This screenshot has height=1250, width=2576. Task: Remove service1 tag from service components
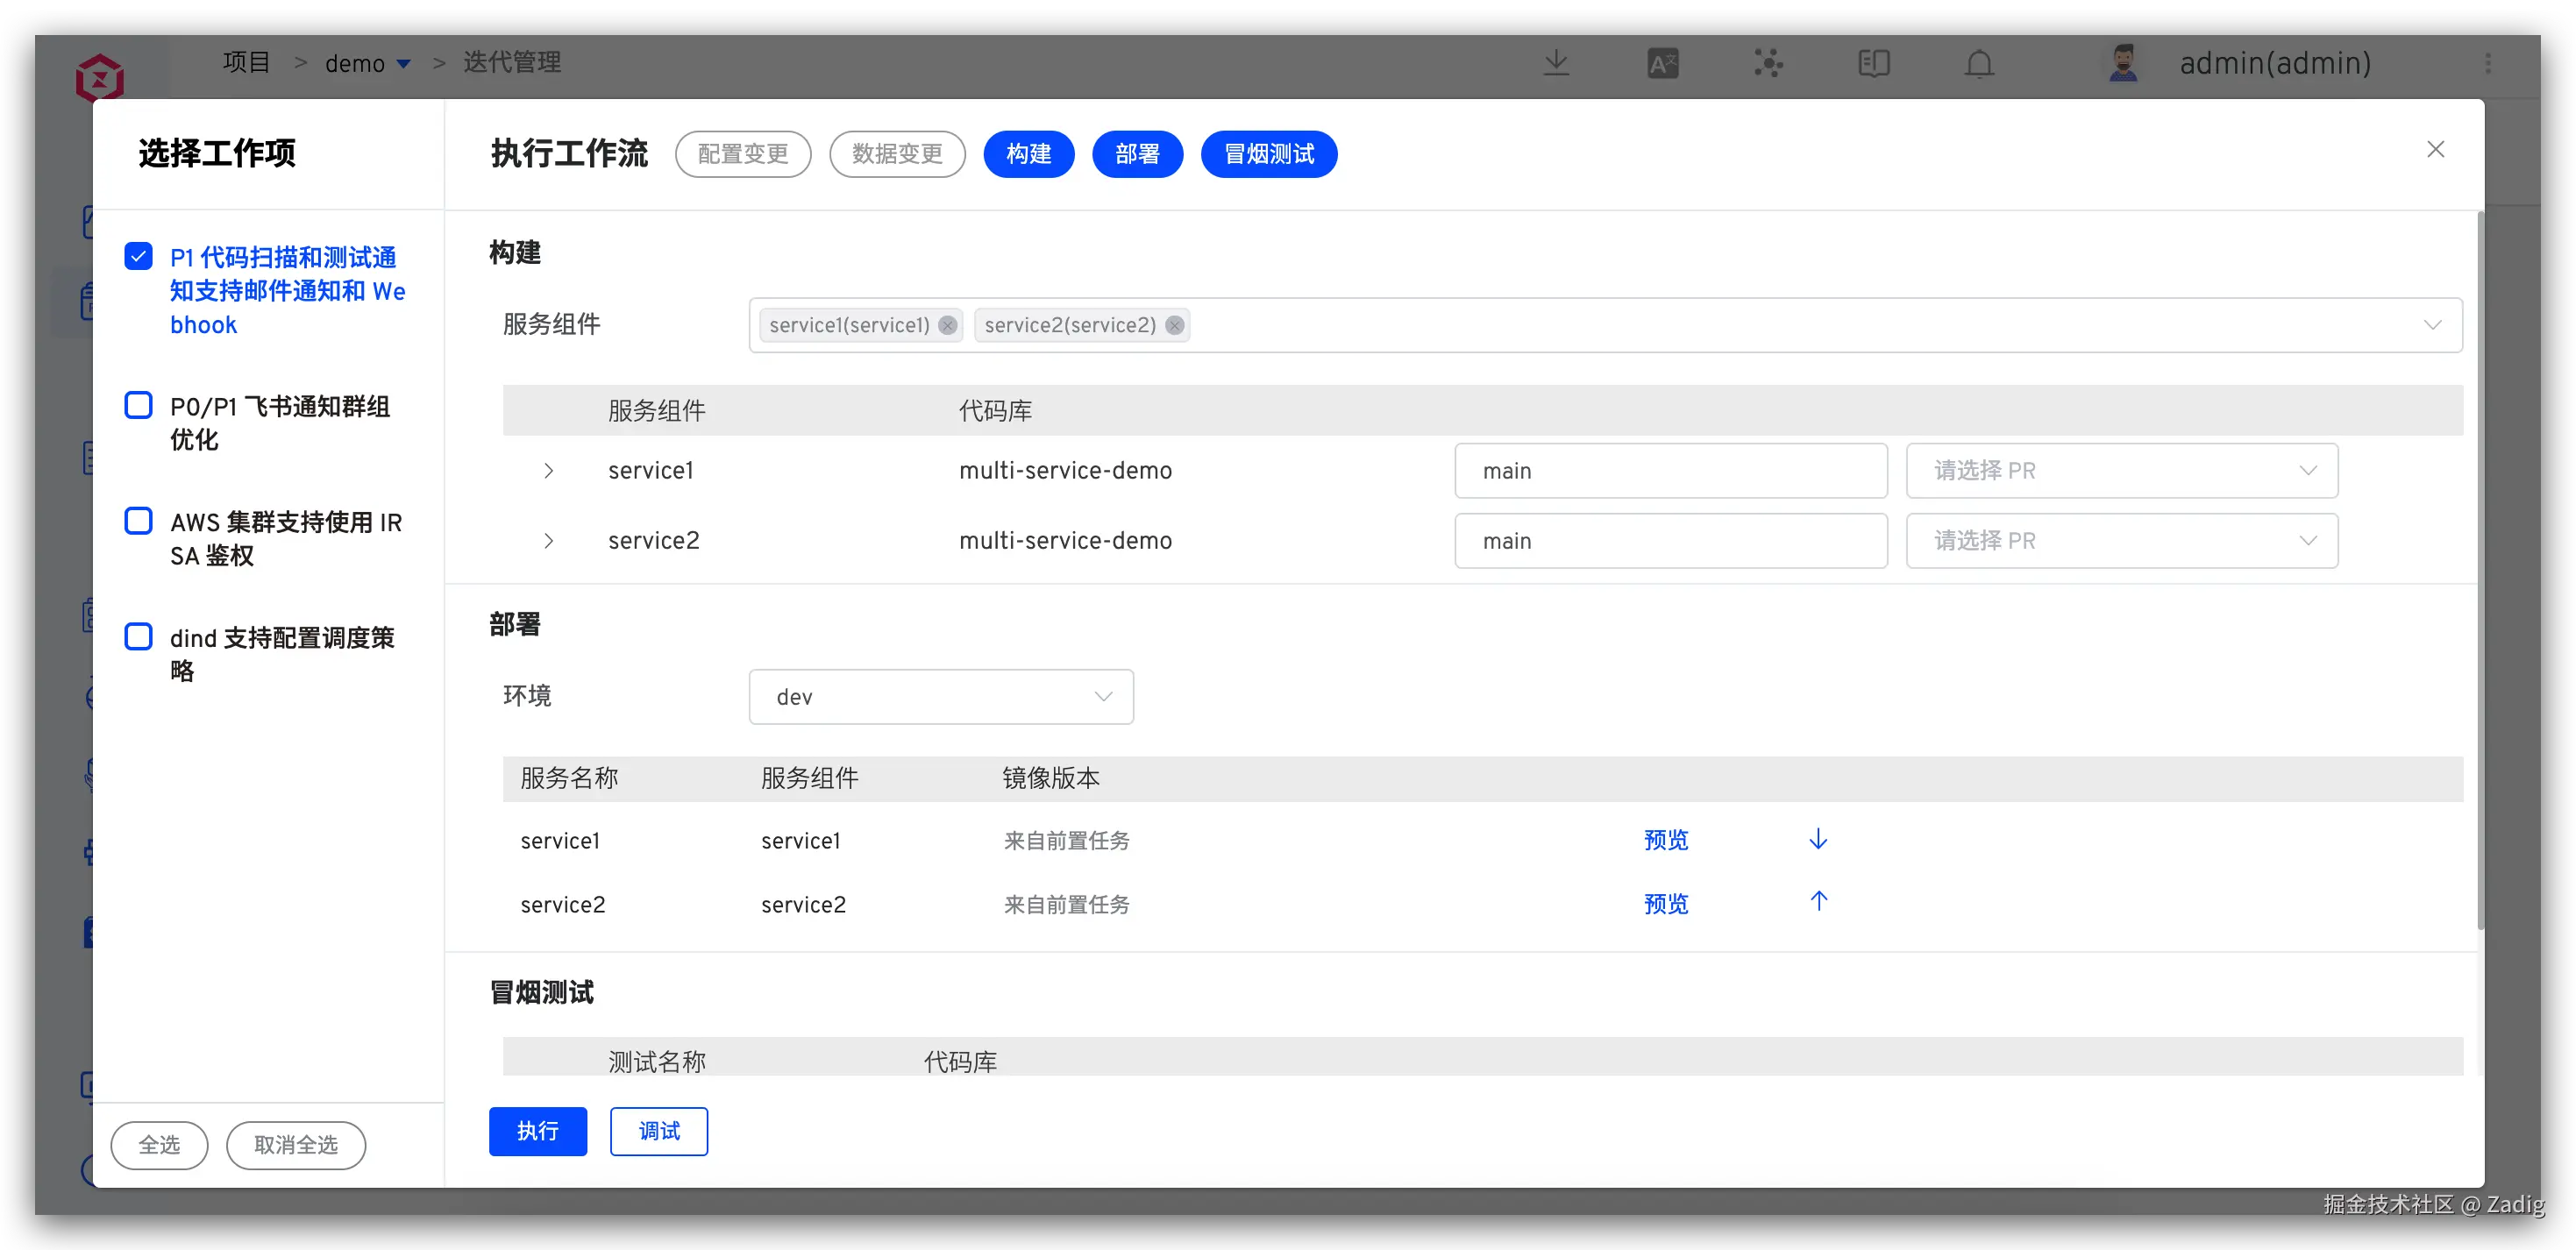coord(947,325)
